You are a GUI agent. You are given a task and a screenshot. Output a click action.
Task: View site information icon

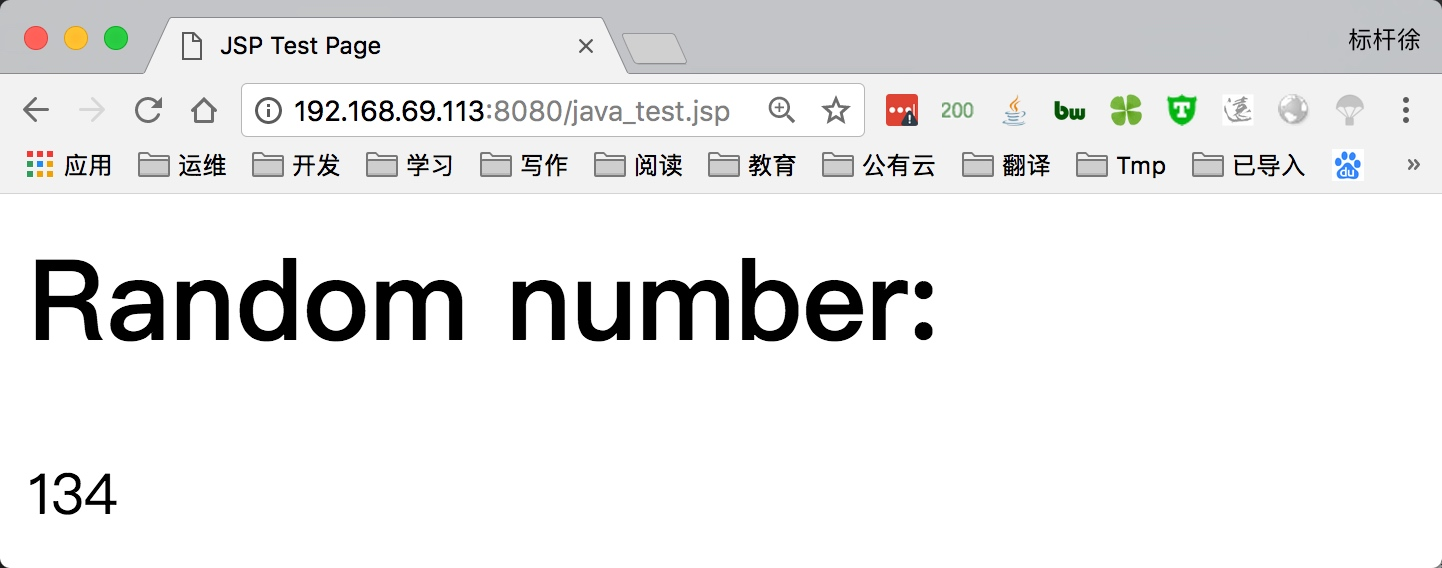point(268,110)
